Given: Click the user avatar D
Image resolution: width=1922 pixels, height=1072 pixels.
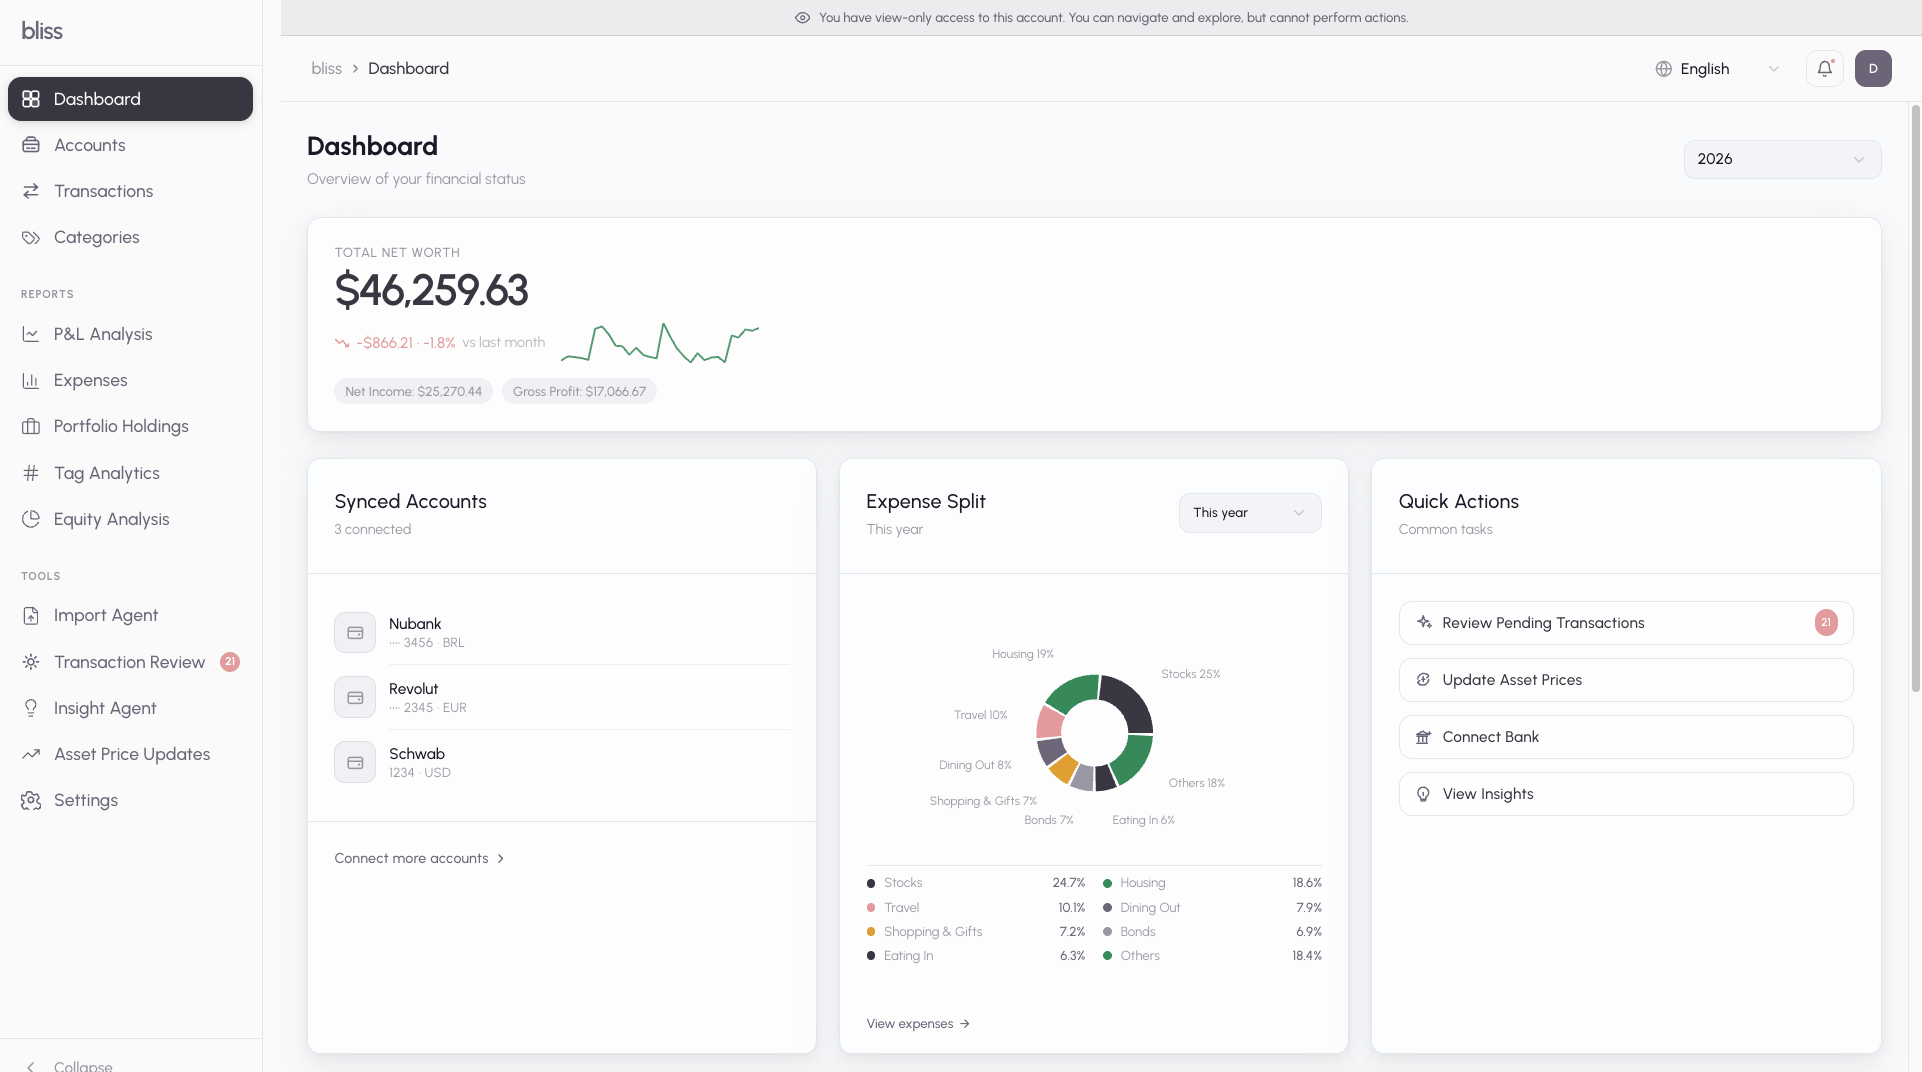Looking at the screenshot, I should [1873, 69].
